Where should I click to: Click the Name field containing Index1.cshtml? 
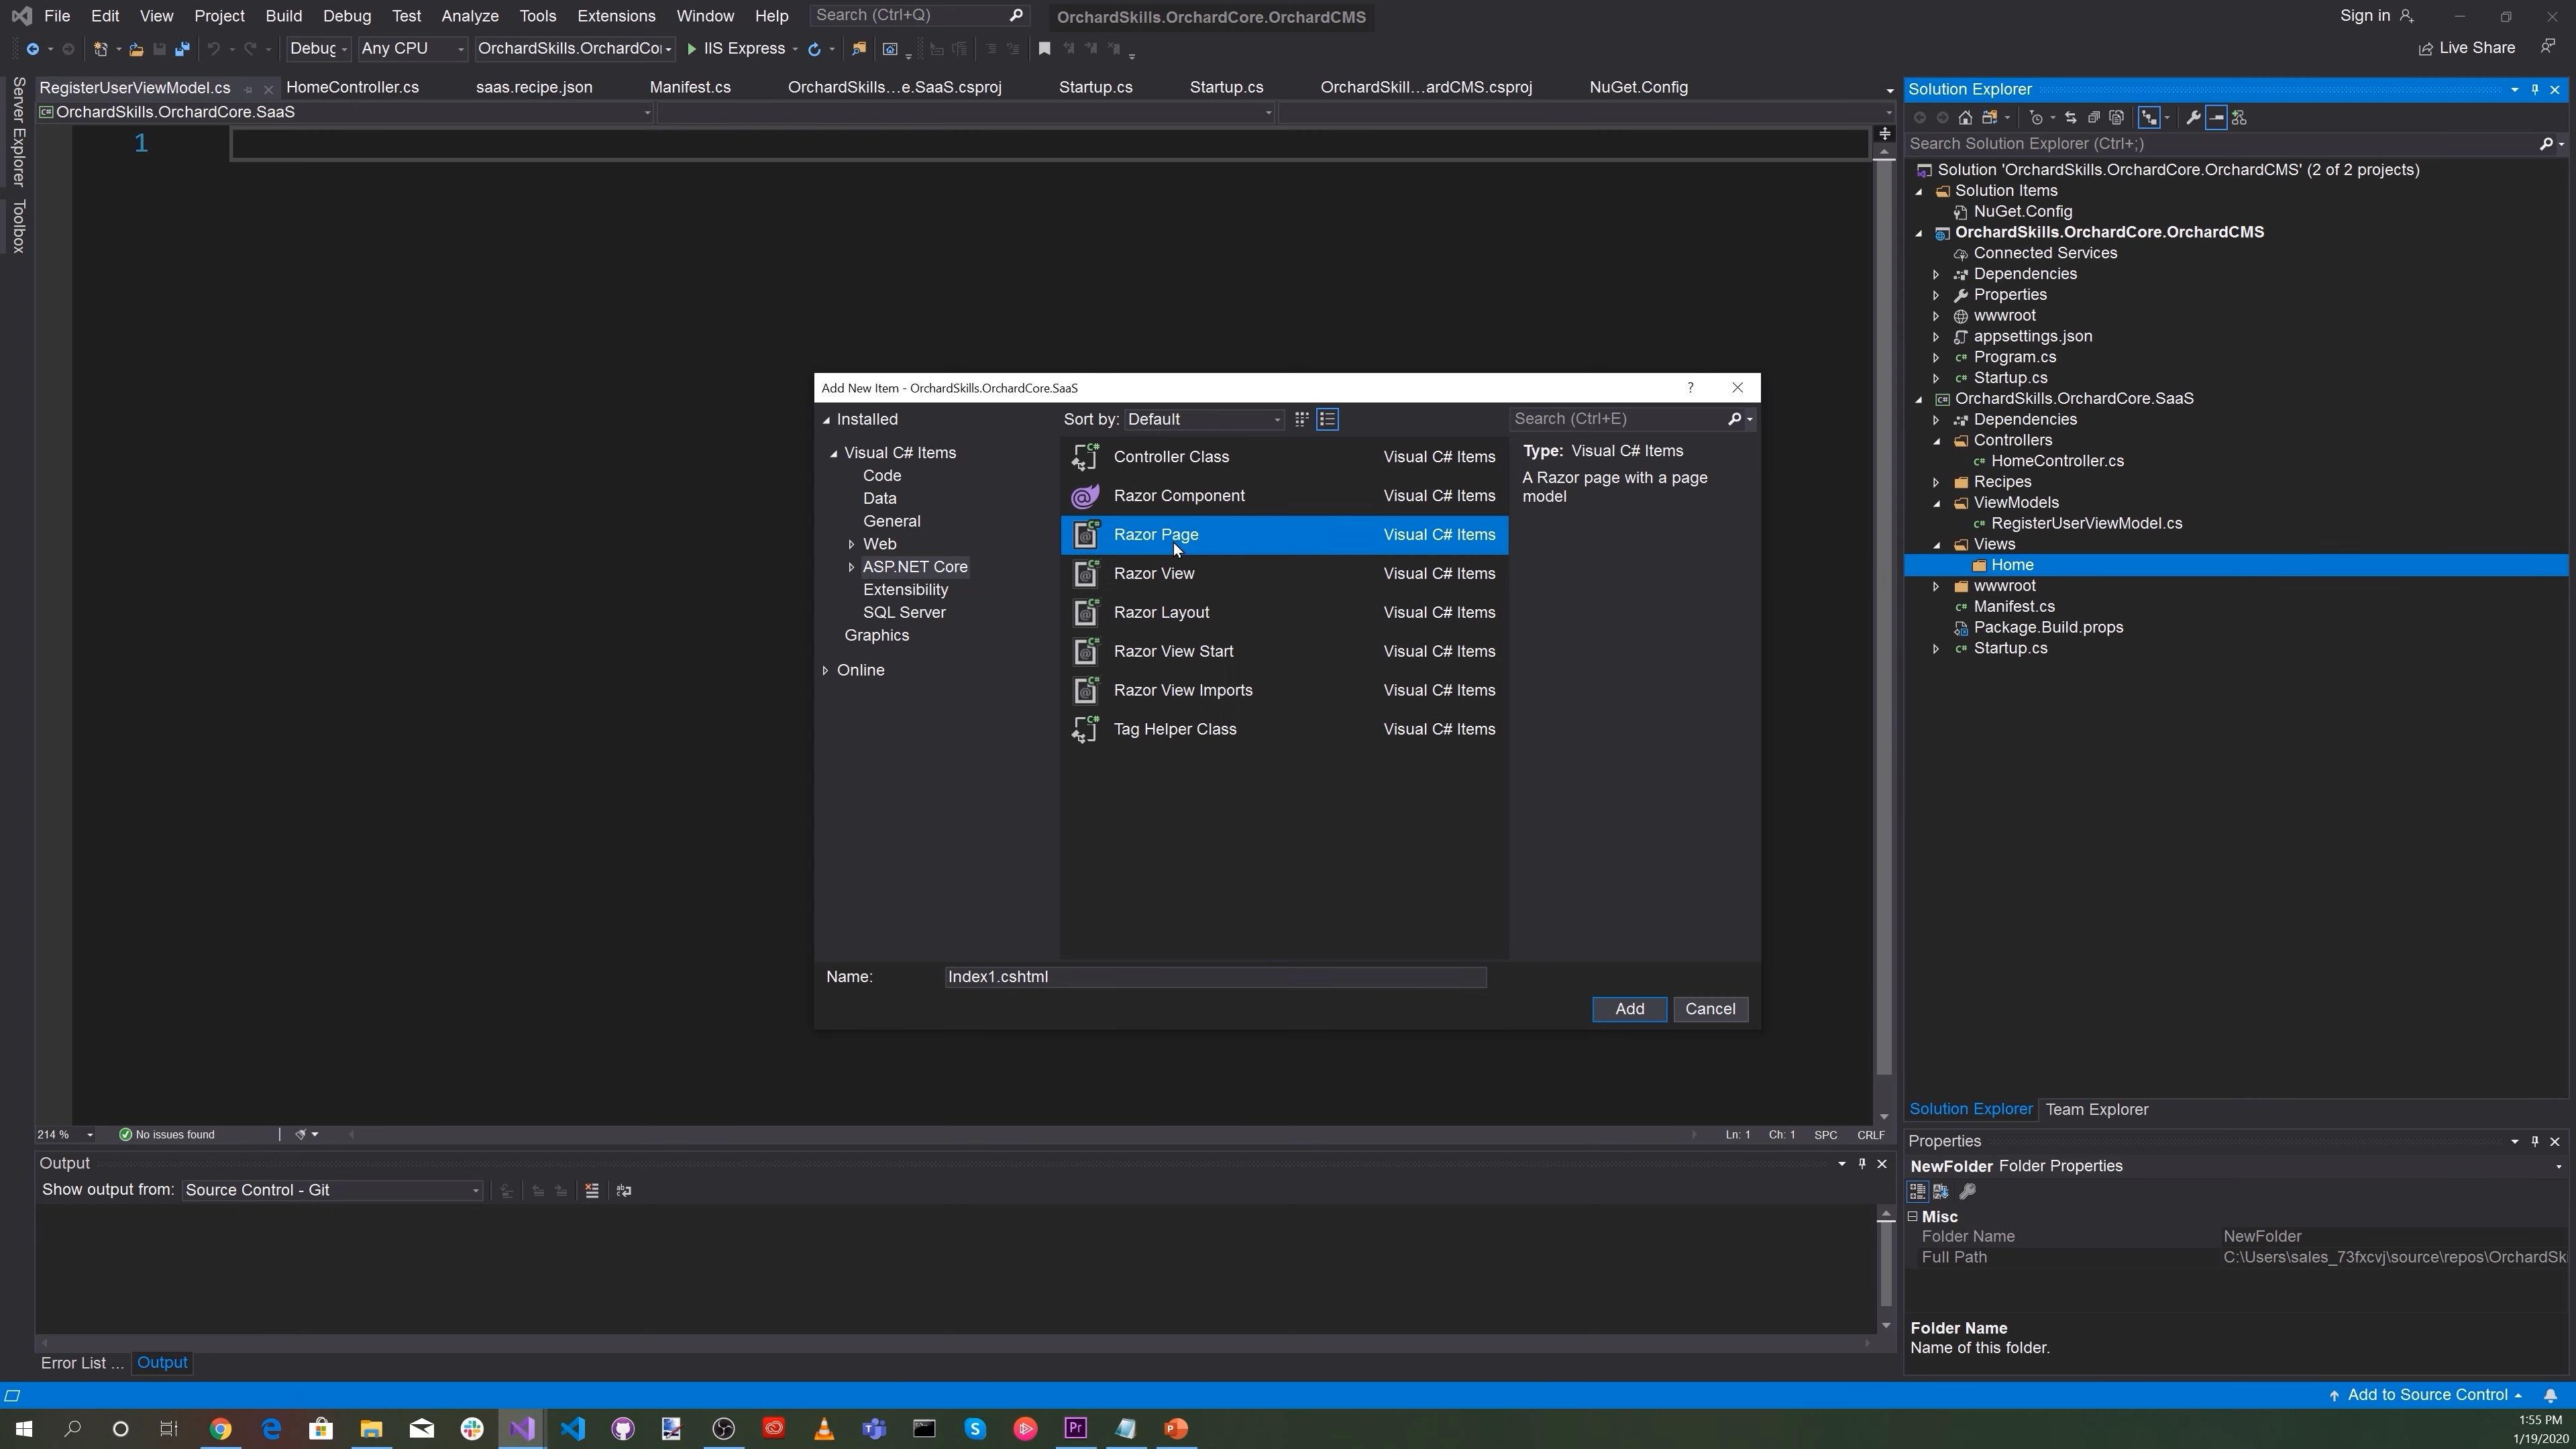tap(1215, 977)
